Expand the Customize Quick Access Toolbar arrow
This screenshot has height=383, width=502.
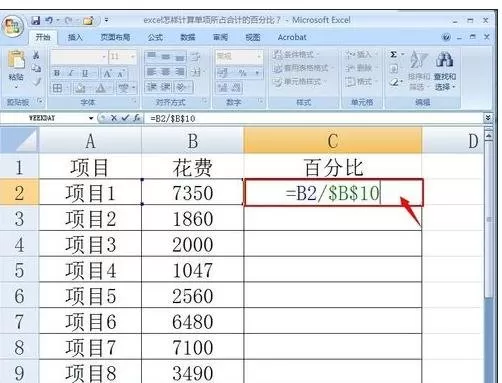click(106, 20)
